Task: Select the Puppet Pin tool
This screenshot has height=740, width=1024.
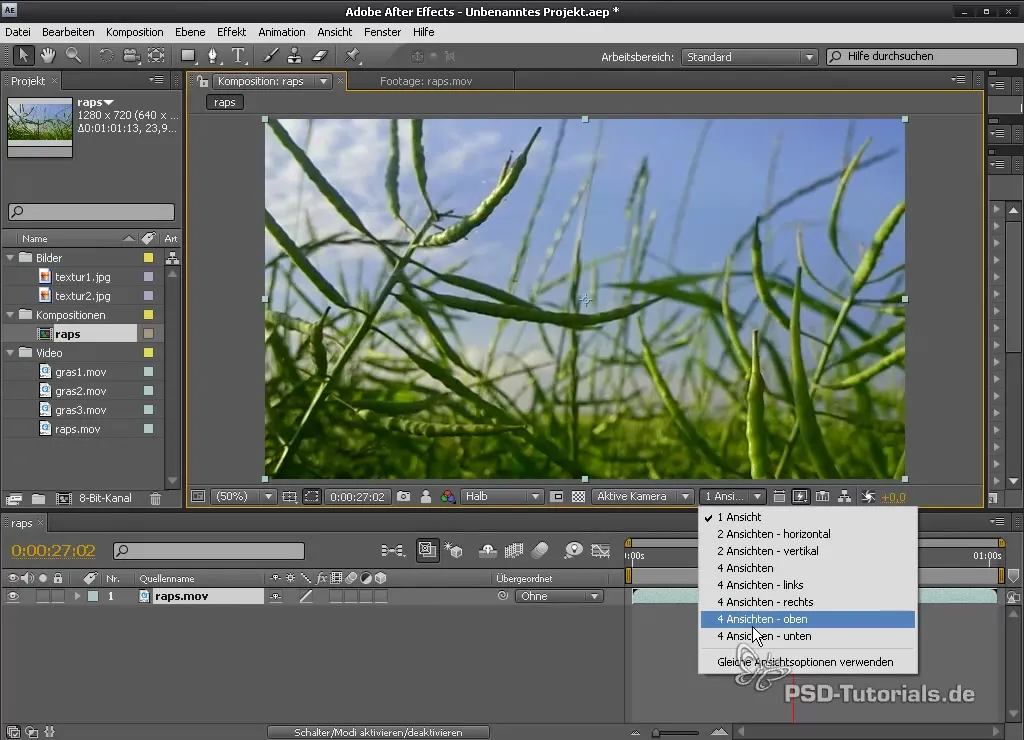Action: [x=352, y=56]
